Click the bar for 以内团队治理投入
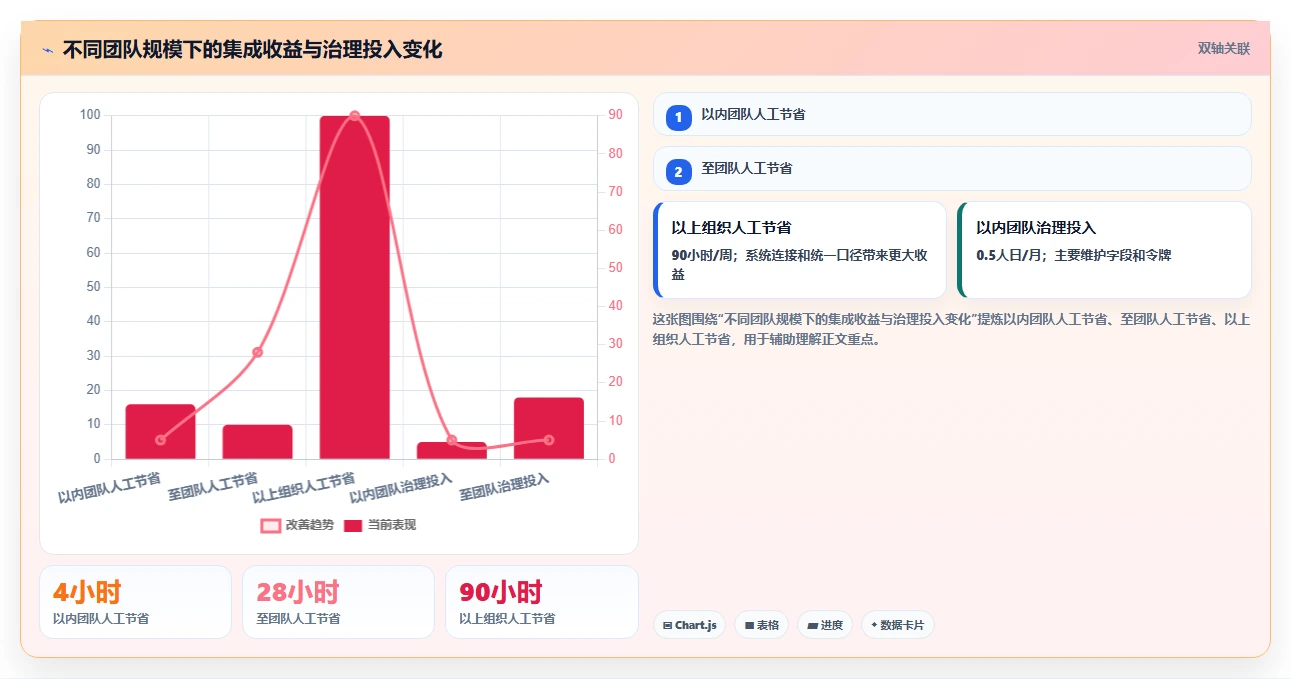The height and width of the screenshot is (679, 1291). coord(452,450)
